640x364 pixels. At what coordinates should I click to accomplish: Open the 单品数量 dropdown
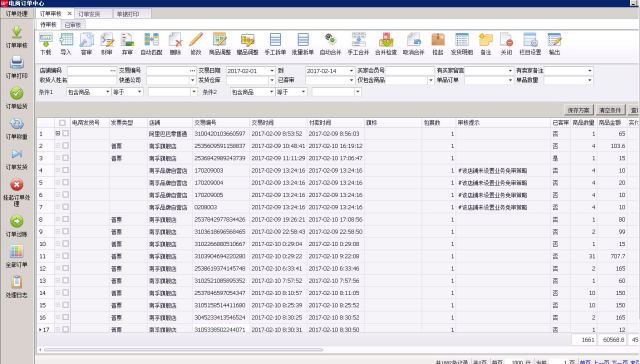point(589,80)
